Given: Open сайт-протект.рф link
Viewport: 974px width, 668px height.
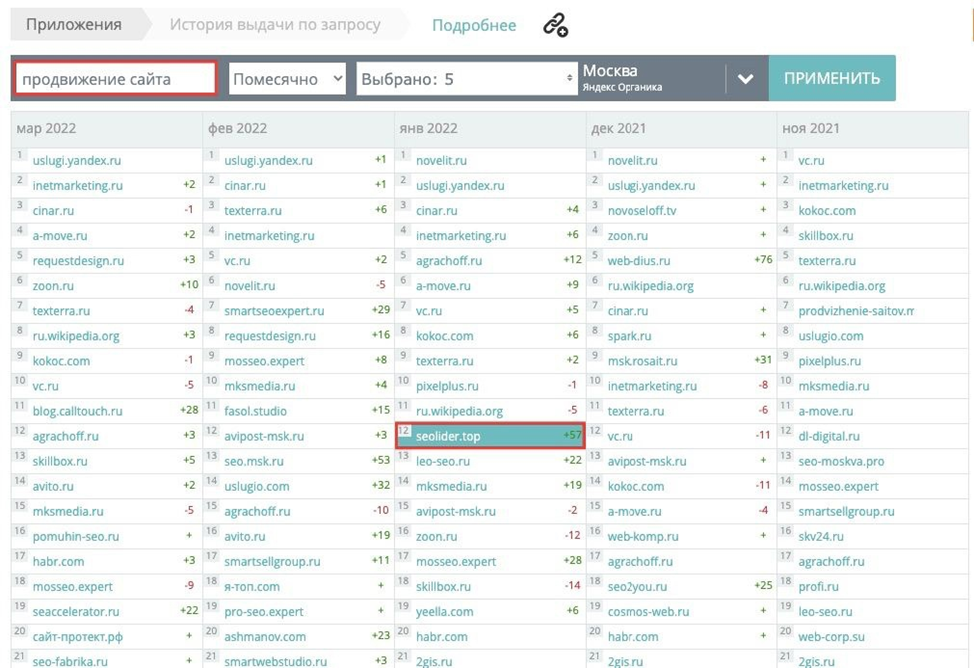Looking at the screenshot, I should coord(78,636).
